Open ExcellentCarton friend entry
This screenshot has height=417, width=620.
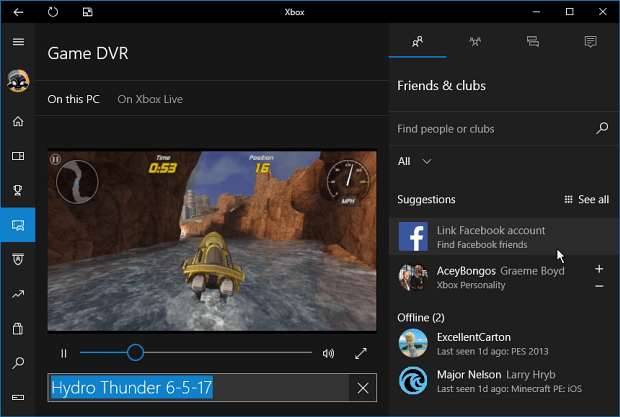[x=504, y=344]
